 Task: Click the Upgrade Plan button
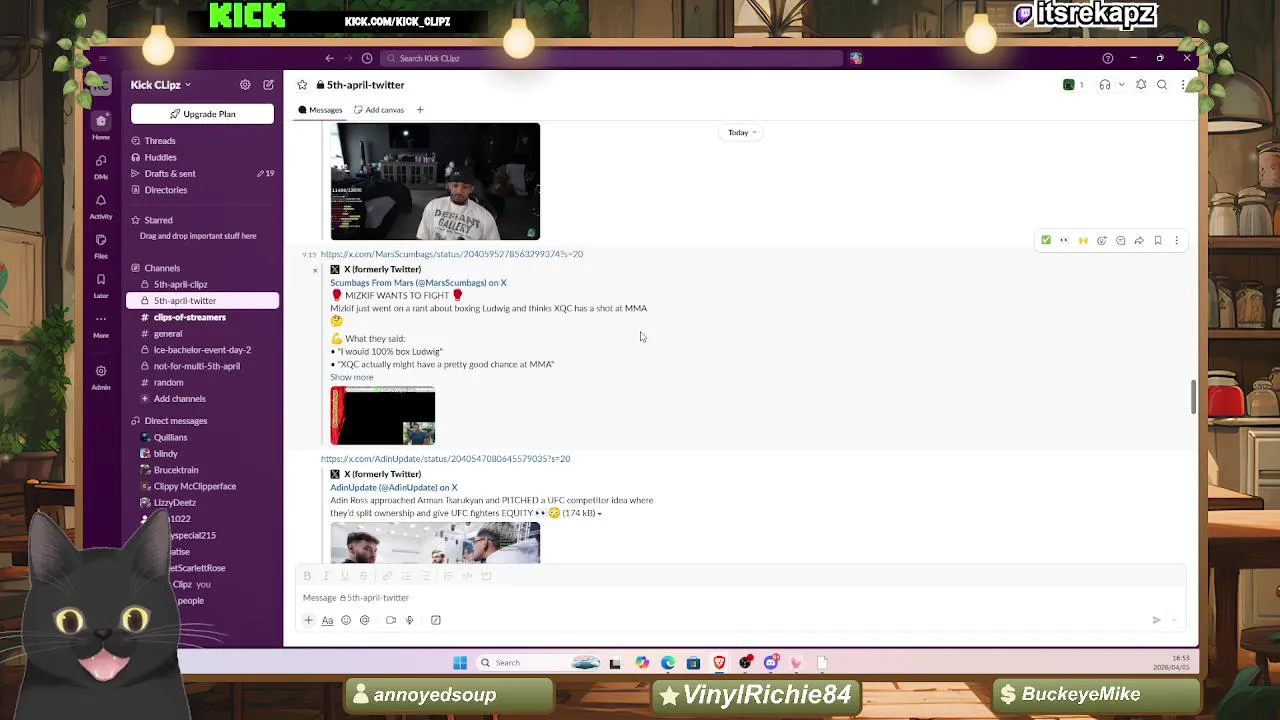click(202, 114)
